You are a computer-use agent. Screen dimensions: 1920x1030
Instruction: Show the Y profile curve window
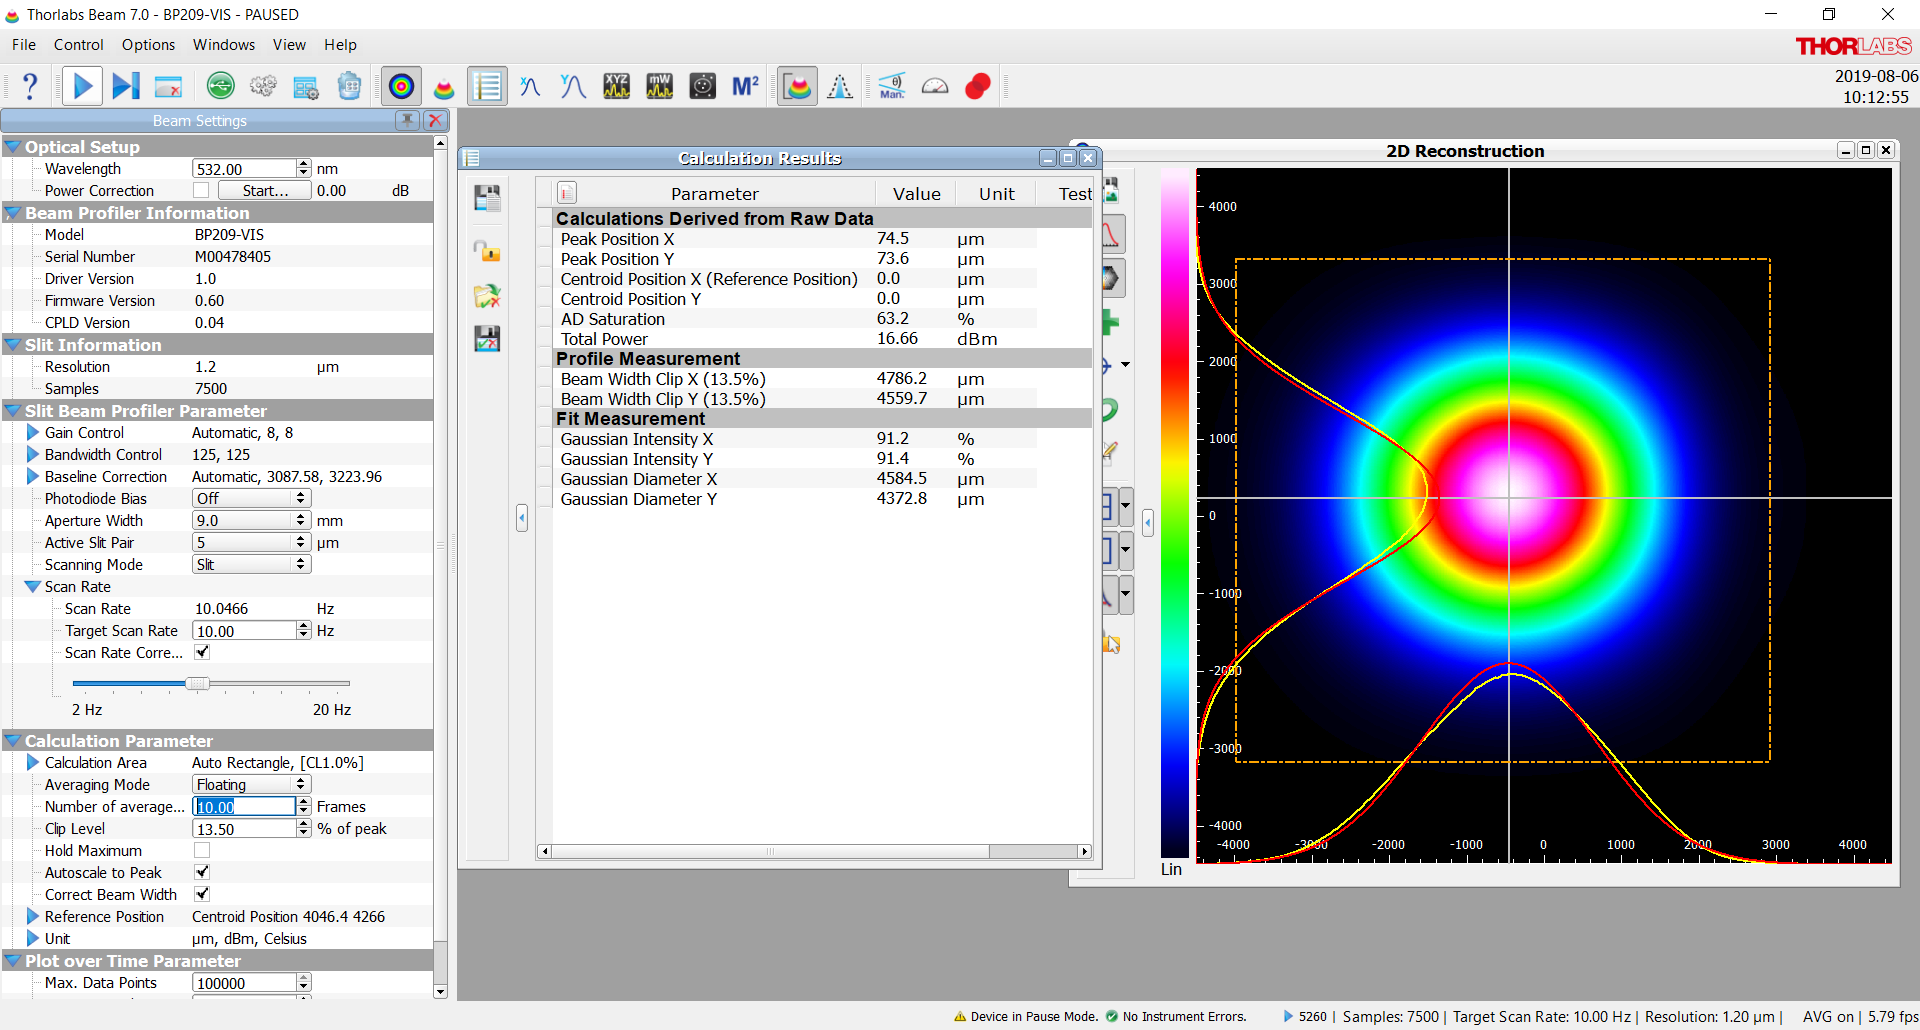[x=573, y=87]
